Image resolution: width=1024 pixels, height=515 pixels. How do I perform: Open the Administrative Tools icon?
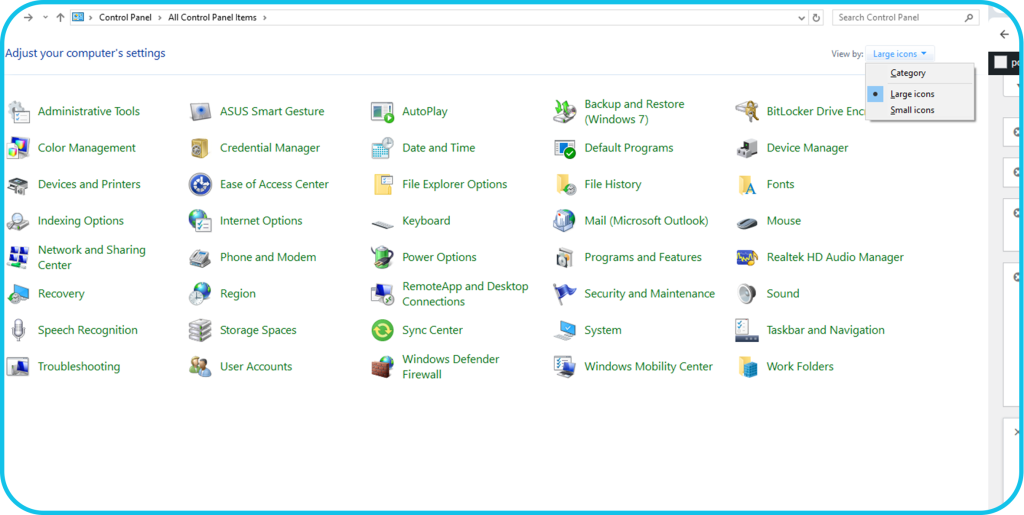pyautogui.click(x=18, y=112)
